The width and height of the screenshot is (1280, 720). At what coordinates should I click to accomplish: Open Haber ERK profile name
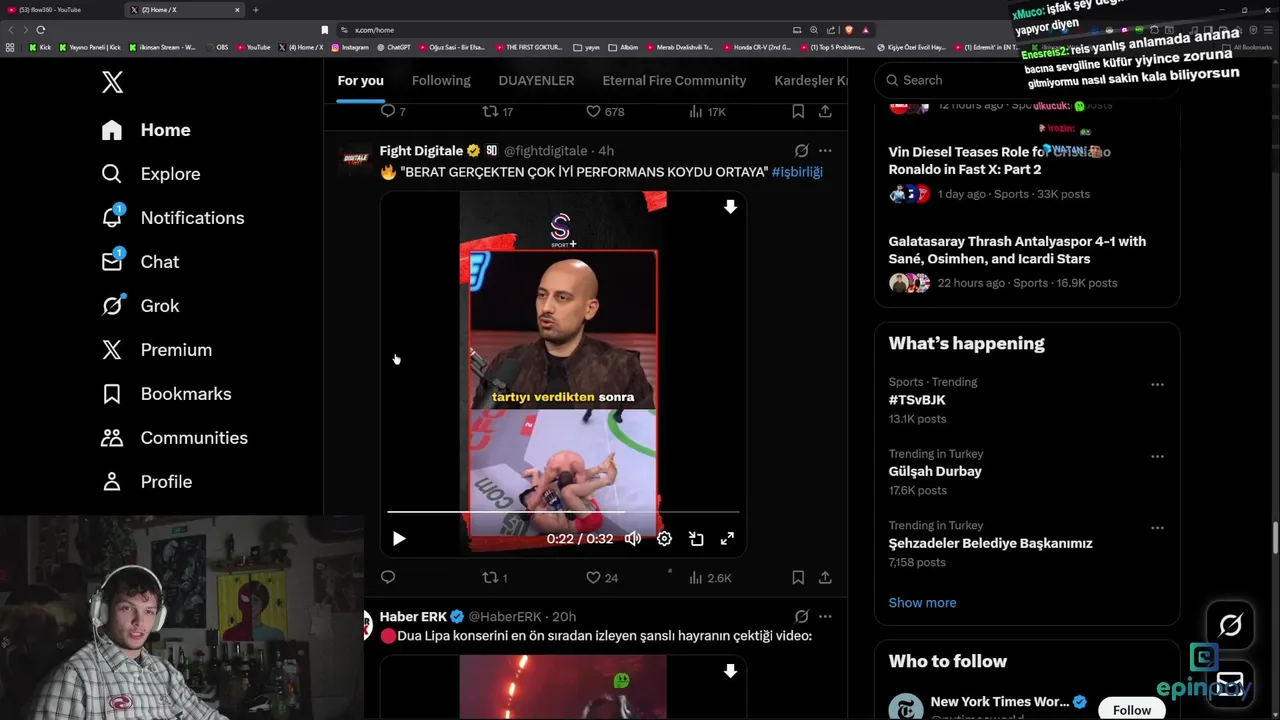(x=413, y=617)
